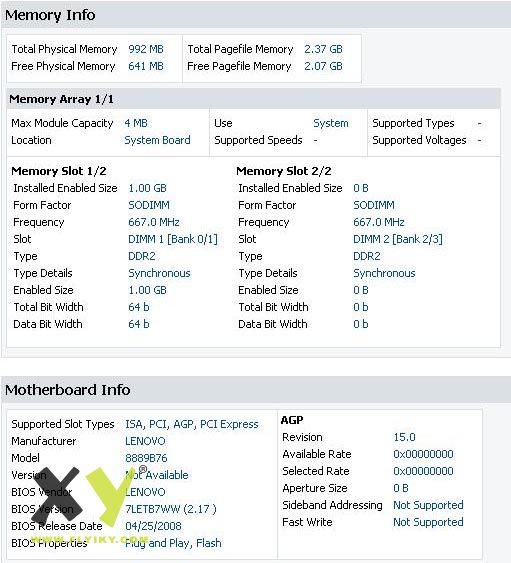Click the Memory Info section header
The height and width of the screenshot is (563, 511).
[x=50, y=15]
